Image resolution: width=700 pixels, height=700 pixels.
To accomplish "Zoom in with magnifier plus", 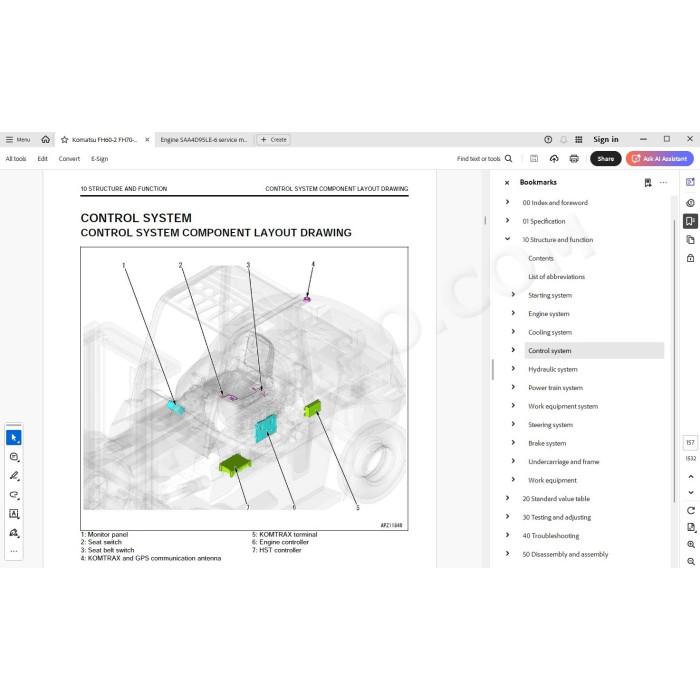I will 691,545.
